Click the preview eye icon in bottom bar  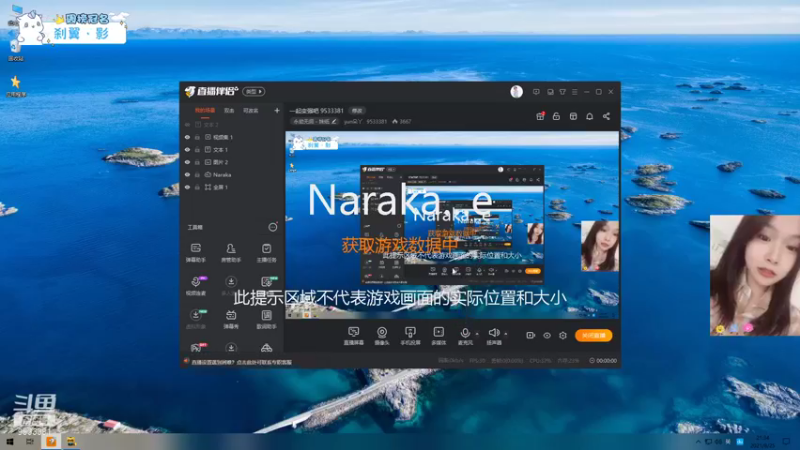coord(547,335)
